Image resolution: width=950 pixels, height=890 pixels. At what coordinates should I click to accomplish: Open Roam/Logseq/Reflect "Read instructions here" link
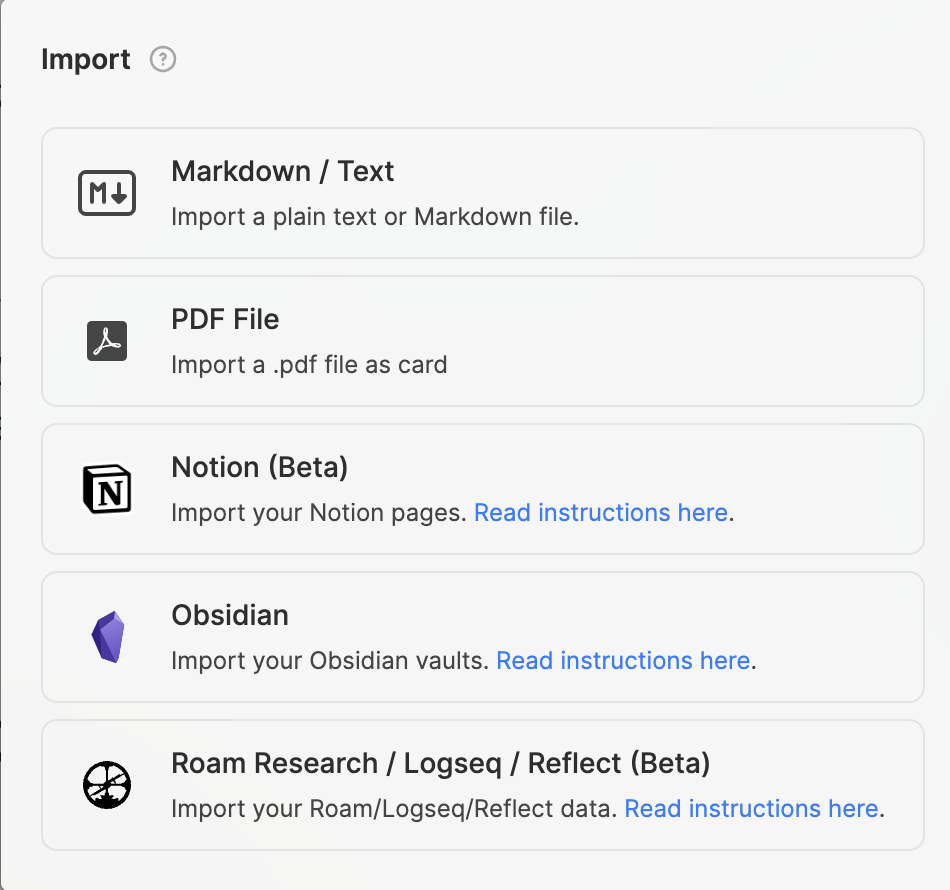(x=751, y=809)
